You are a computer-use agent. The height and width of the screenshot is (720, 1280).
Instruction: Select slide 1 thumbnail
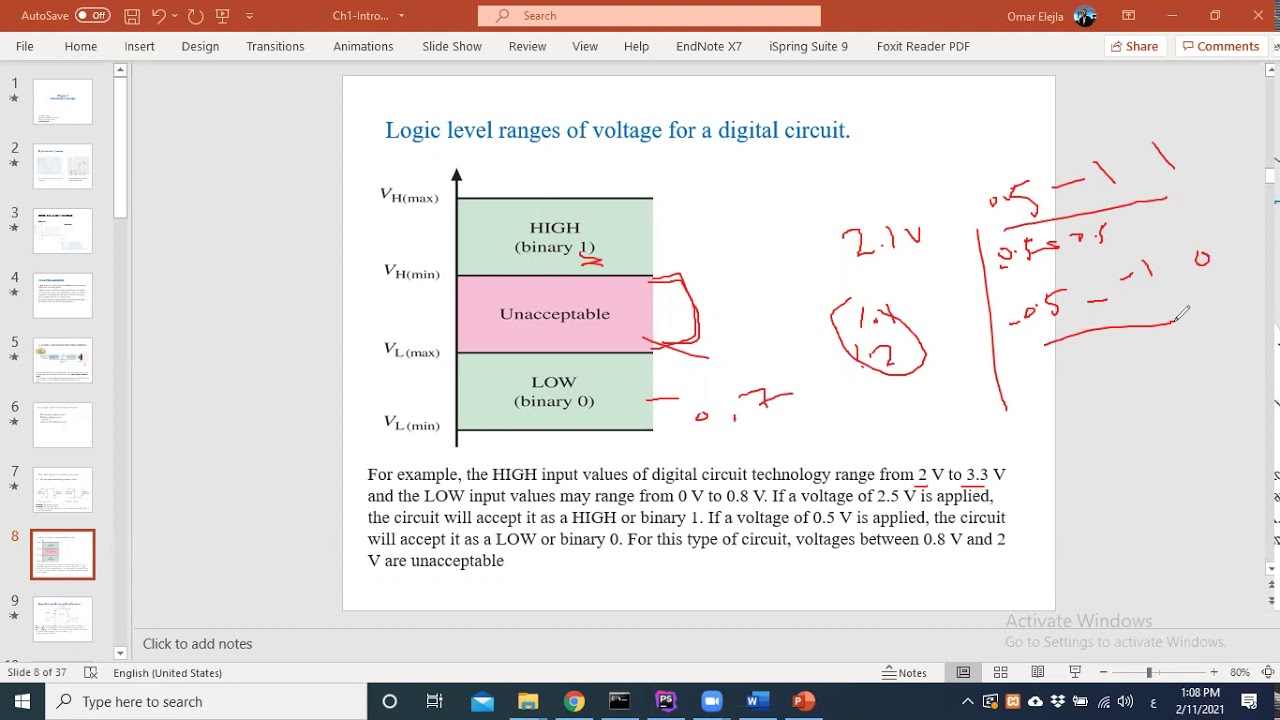point(63,102)
